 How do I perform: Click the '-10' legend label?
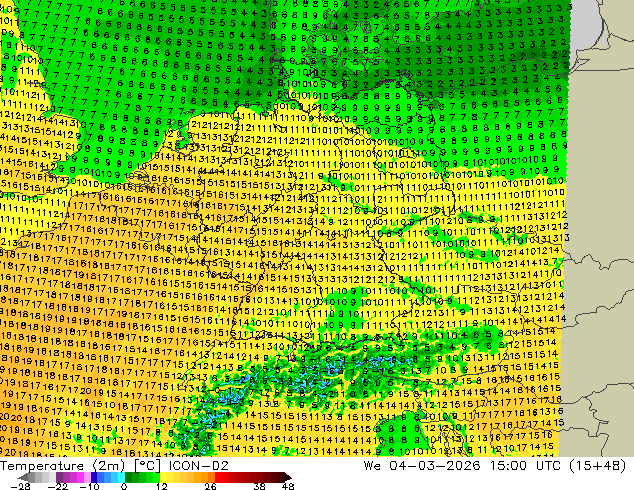coord(89,486)
